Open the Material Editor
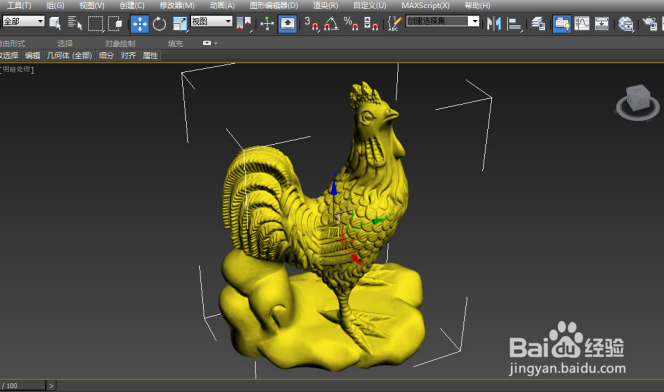This screenshot has width=664, height=392. click(x=625, y=24)
